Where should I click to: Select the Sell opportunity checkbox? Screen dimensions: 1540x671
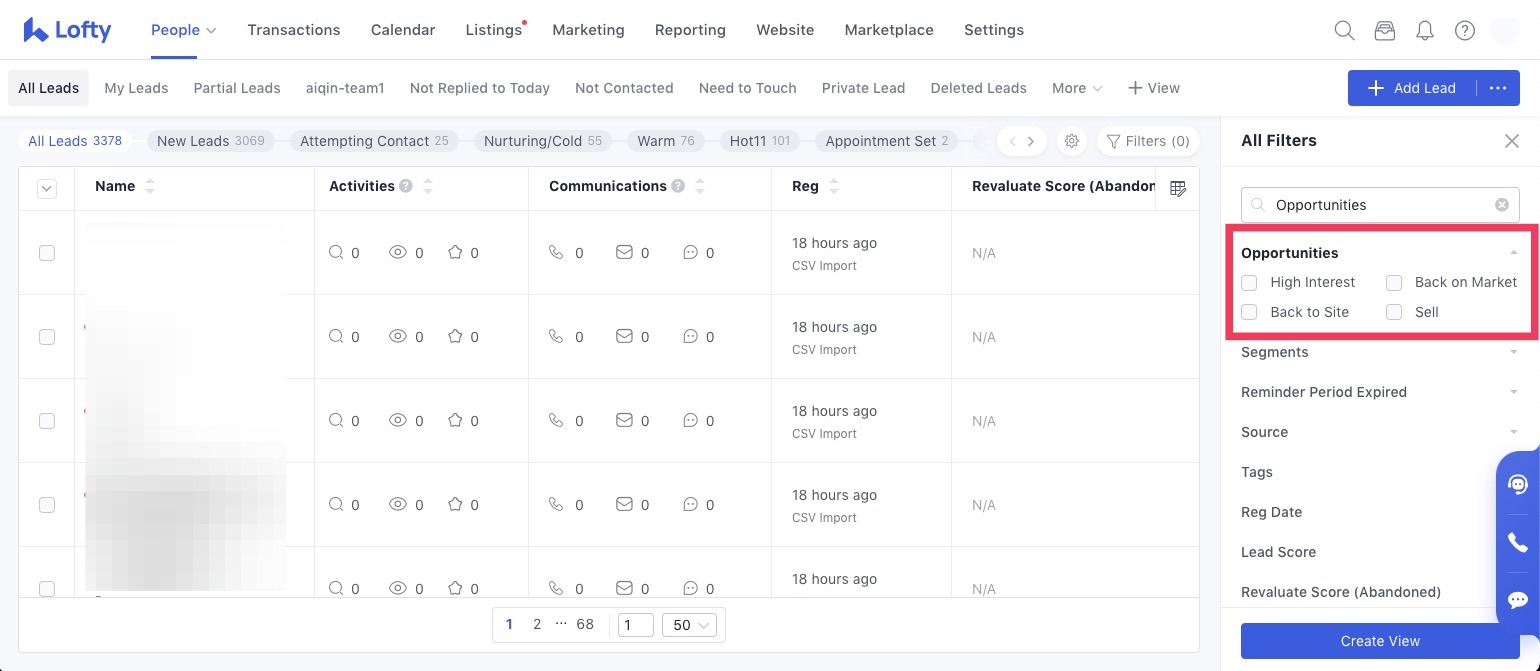[1394, 312]
